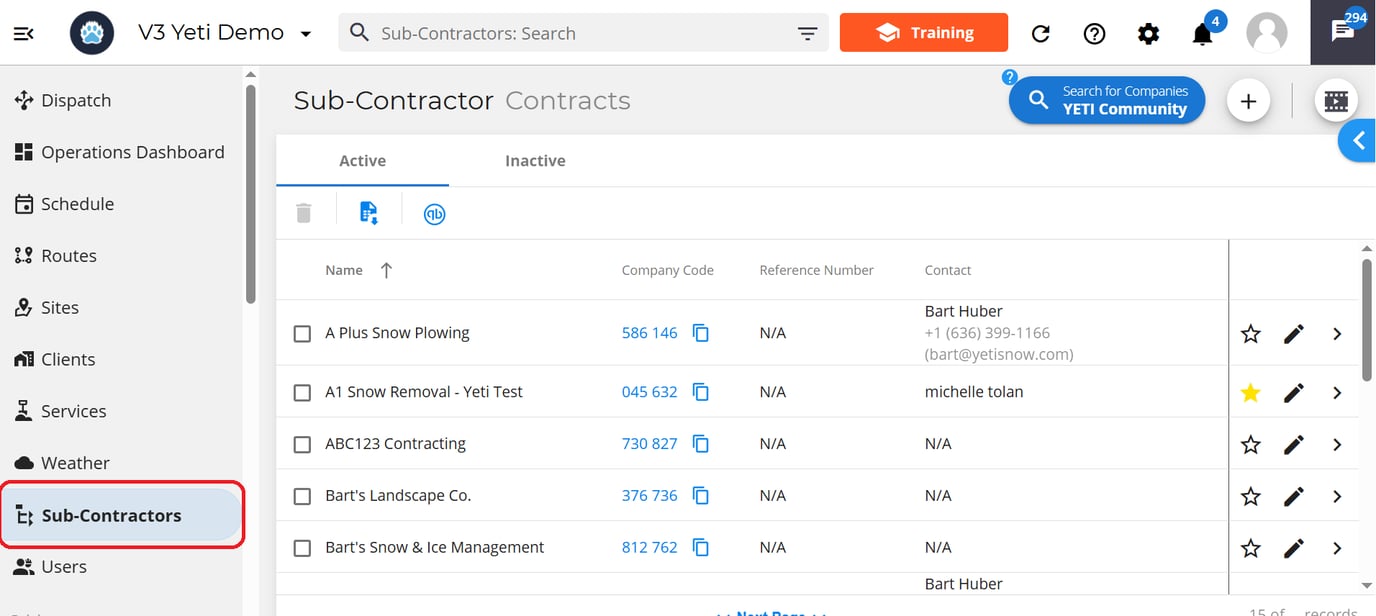Screen dimensions: 1376x616
Task: Unfavorite A1 Snow Removal - Yeti Test
Action: [x=1250, y=392]
